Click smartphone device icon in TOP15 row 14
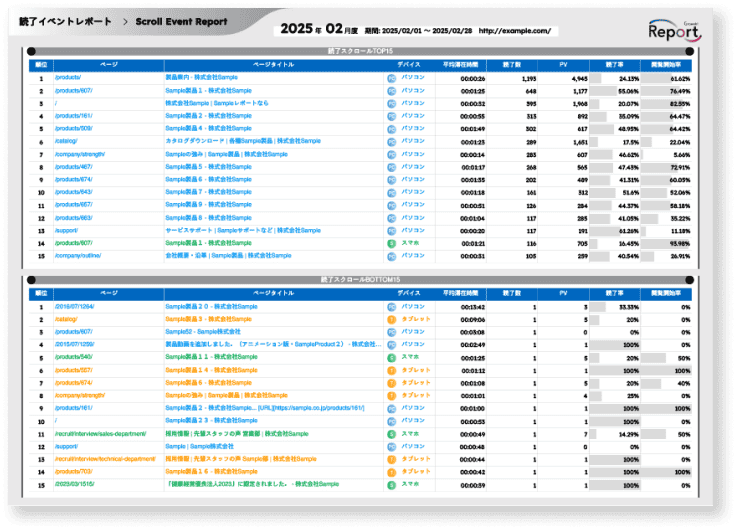The image size is (737, 530). [391, 243]
